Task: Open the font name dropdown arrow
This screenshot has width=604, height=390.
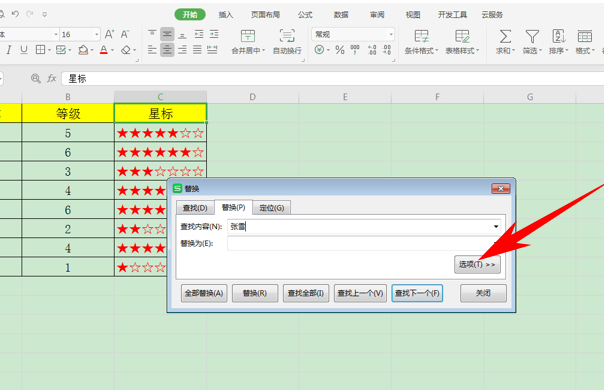Action: (x=56, y=35)
